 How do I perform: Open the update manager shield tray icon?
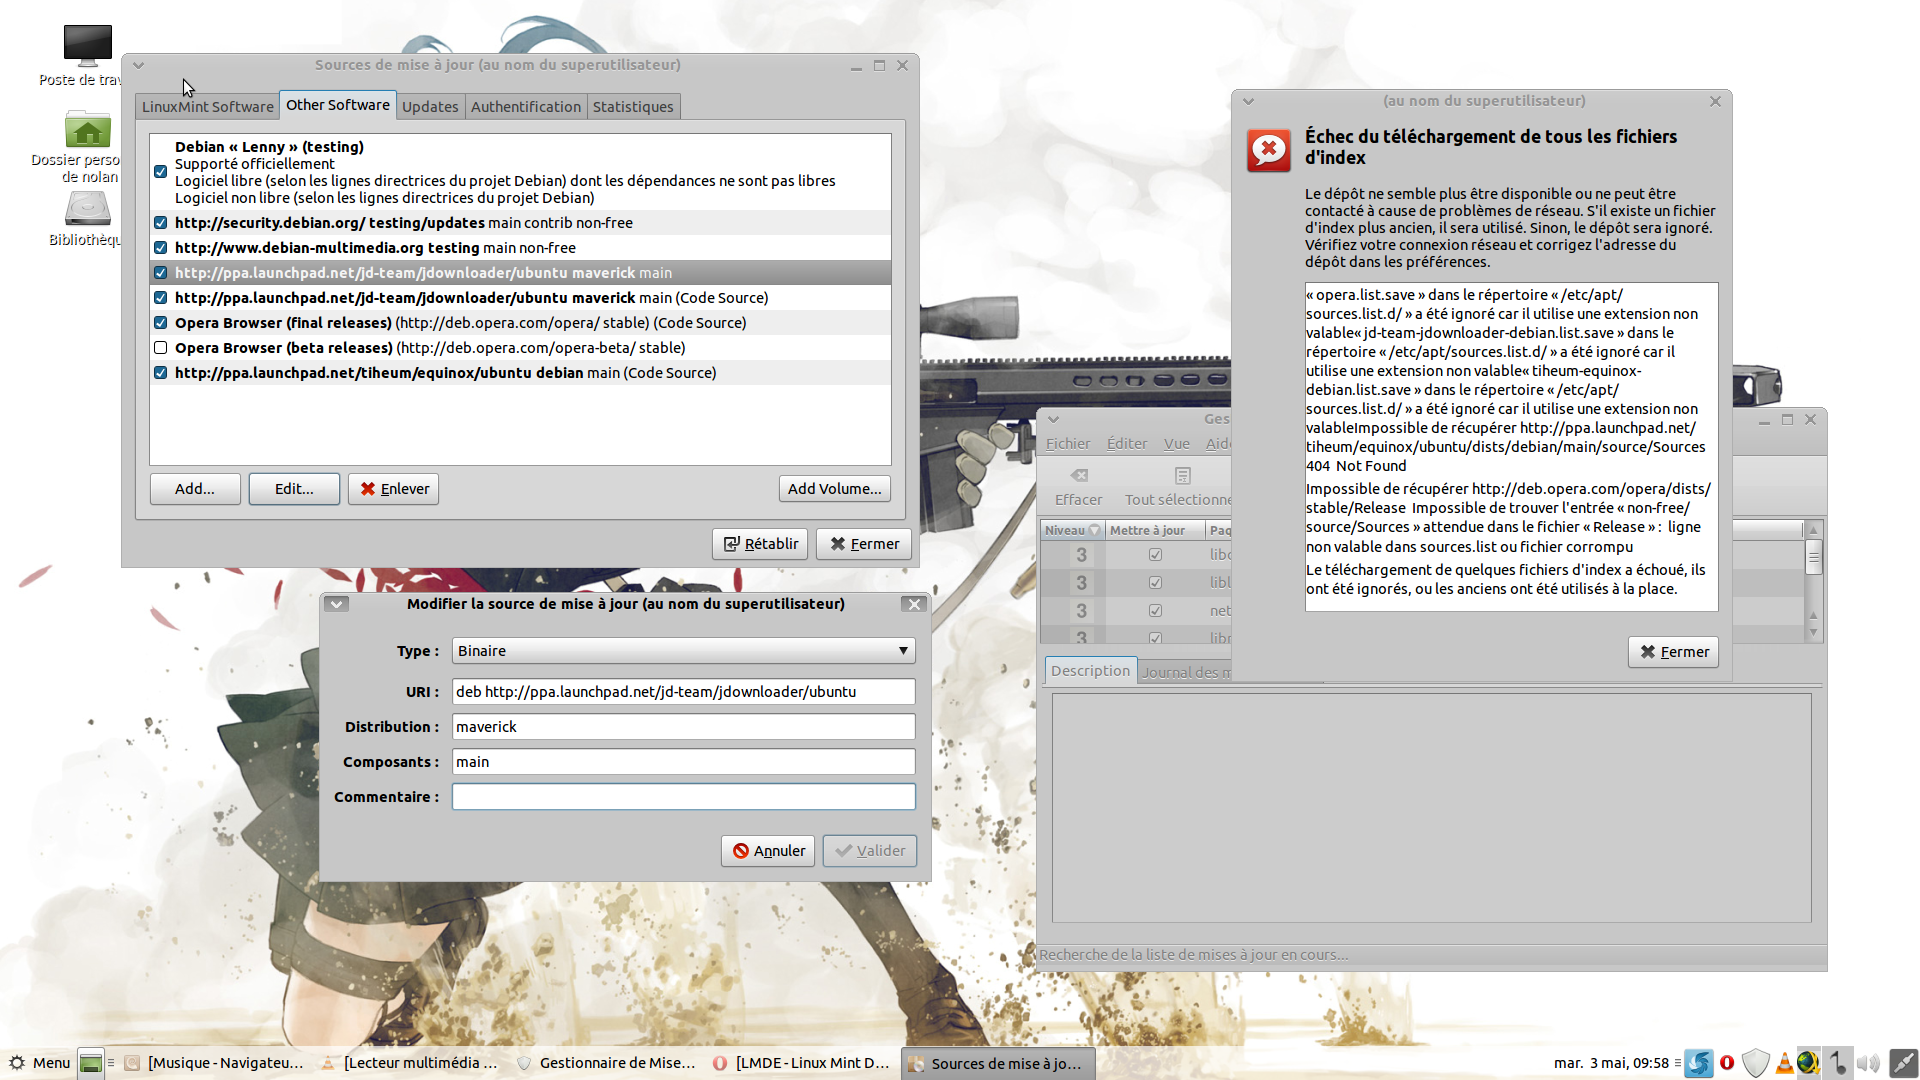(1755, 1063)
